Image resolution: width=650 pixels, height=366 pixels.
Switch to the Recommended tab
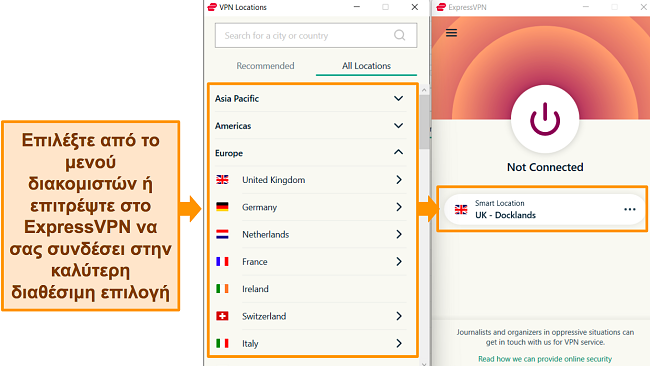[265, 65]
